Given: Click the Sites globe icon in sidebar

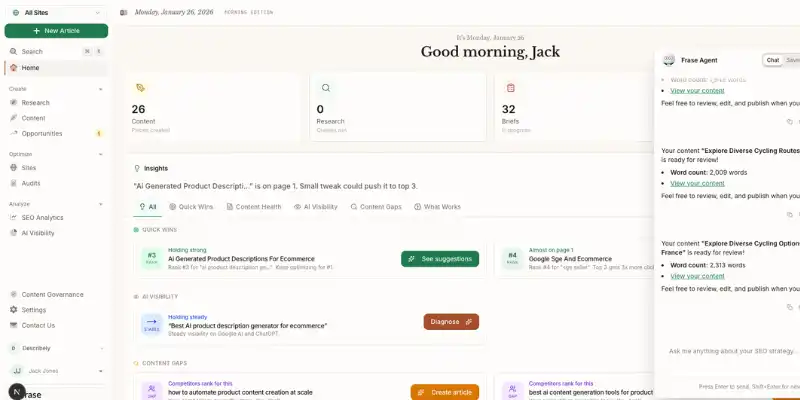Looking at the screenshot, I should pos(13,168).
